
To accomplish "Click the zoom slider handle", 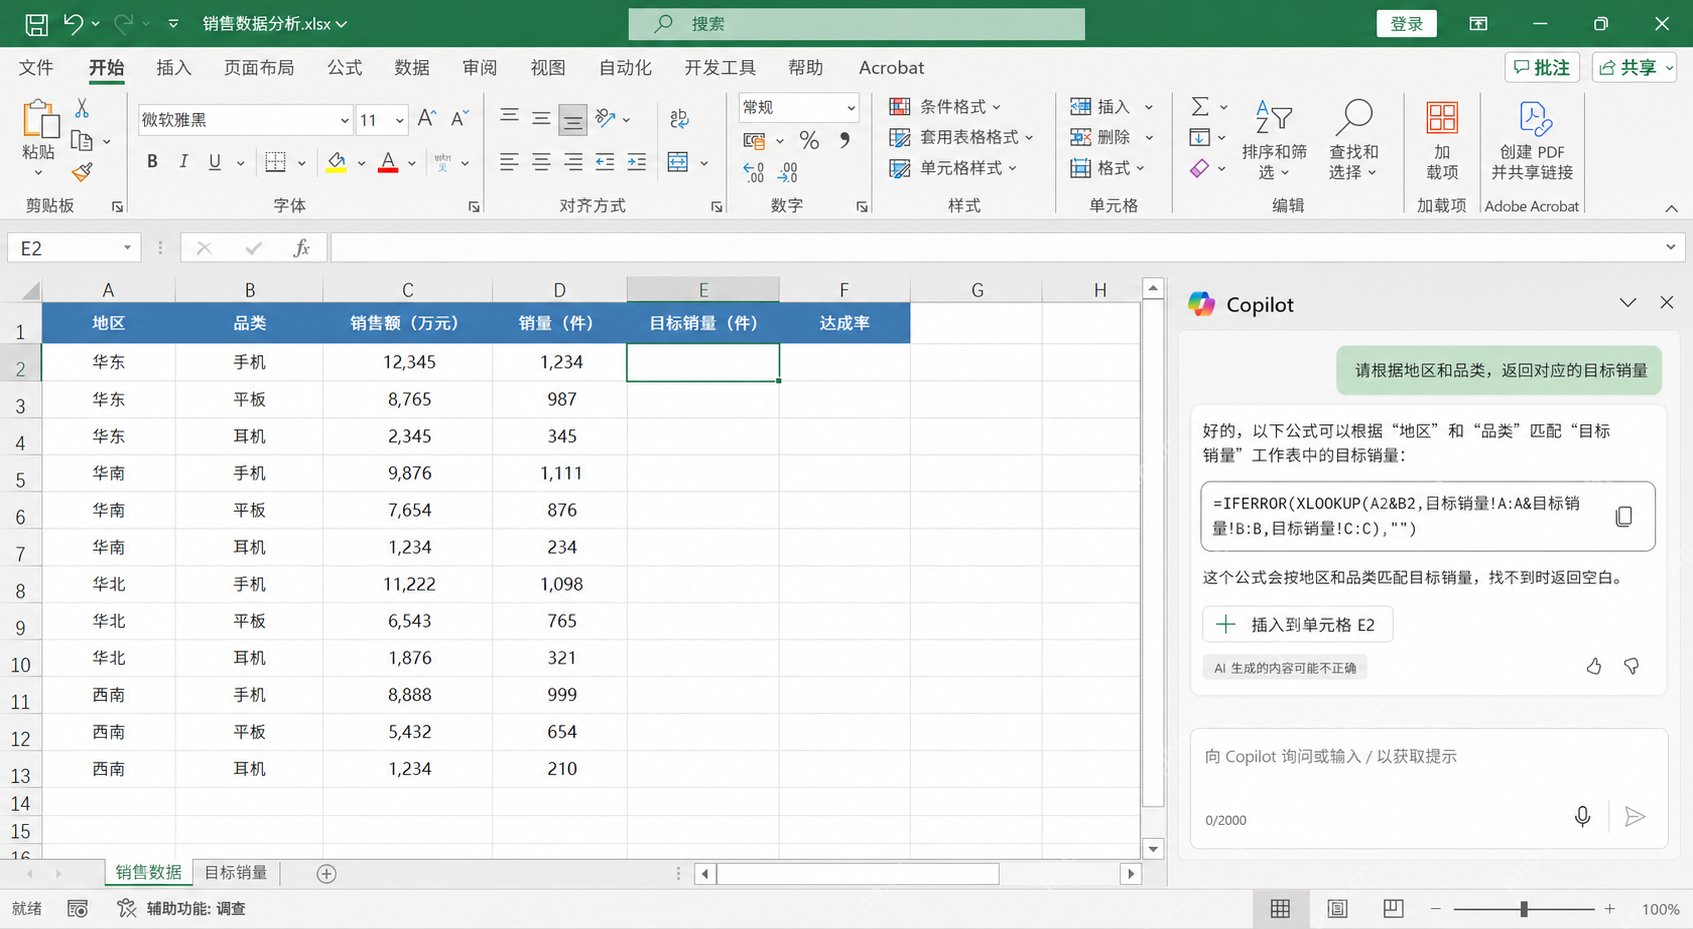I will click(1524, 909).
